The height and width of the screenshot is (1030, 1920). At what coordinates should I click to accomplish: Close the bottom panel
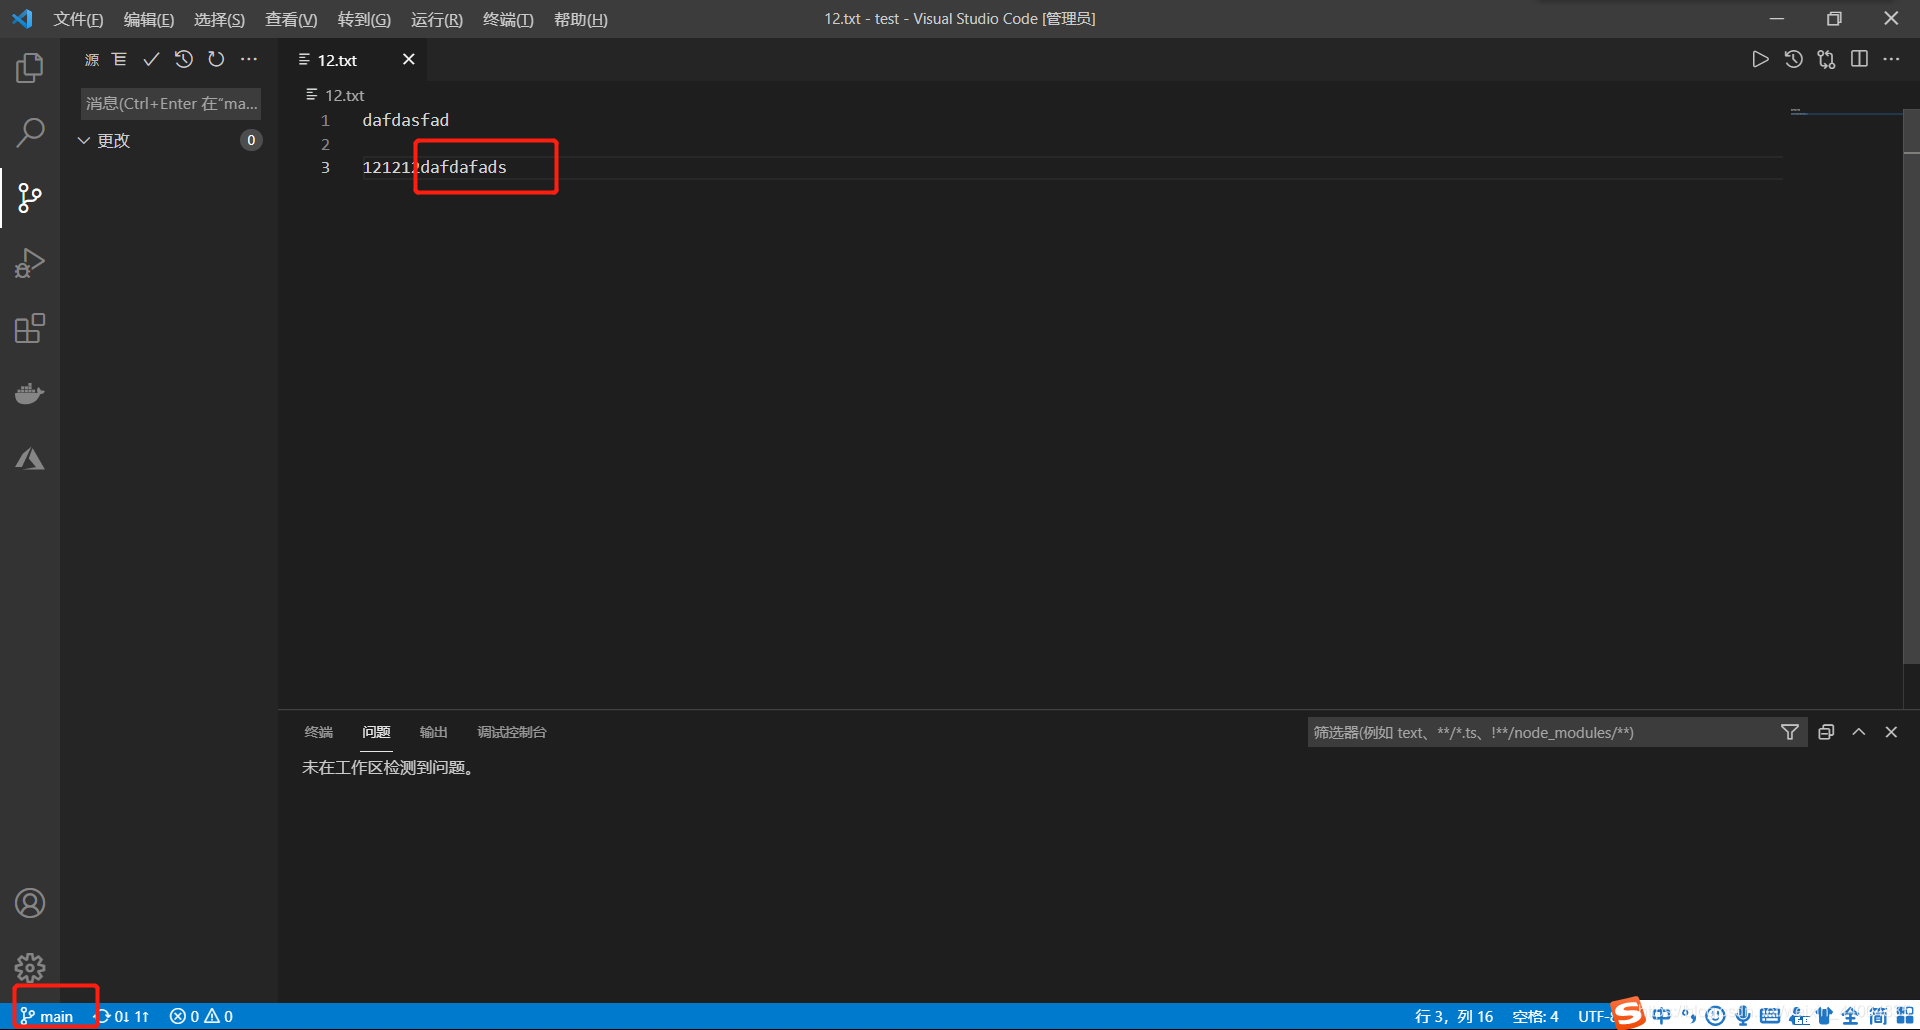[x=1891, y=732]
